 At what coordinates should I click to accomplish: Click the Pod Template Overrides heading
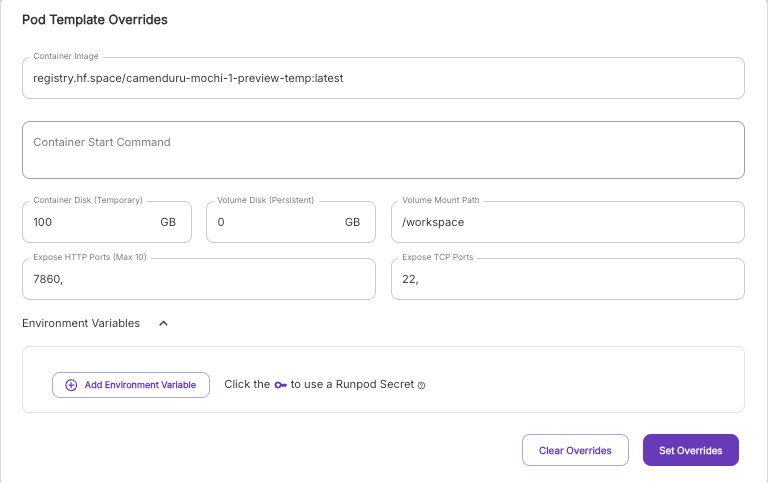tap(95, 20)
